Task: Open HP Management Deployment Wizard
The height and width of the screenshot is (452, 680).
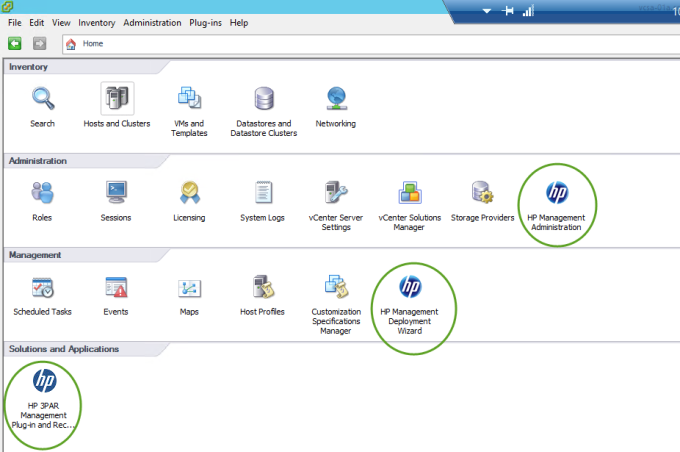Action: (410, 288)
